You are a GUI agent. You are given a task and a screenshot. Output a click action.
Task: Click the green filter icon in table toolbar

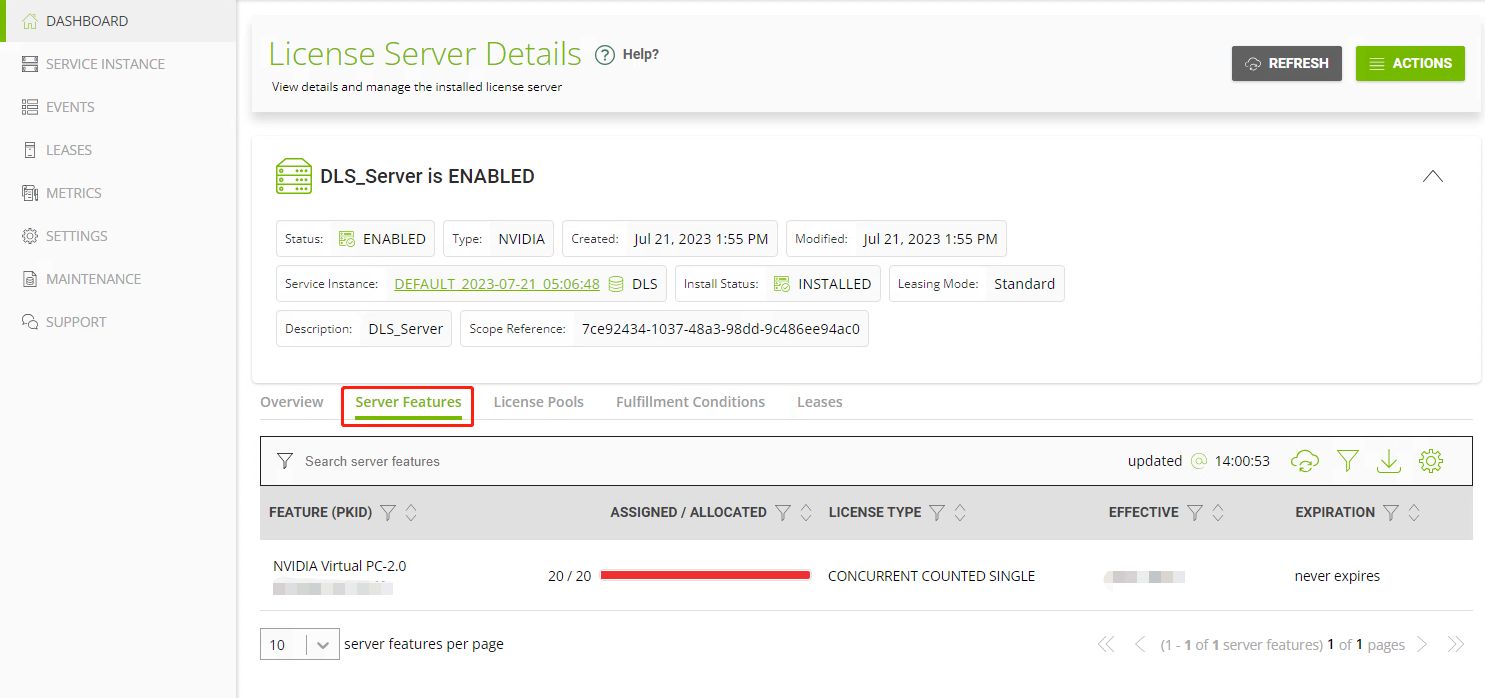[x=1348, y=461]
